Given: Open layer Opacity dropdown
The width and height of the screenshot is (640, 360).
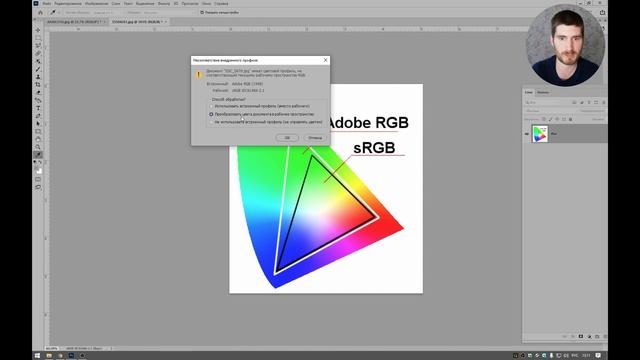Looking at the screenshot, I should pyautogui.click(x=593, y=111).
